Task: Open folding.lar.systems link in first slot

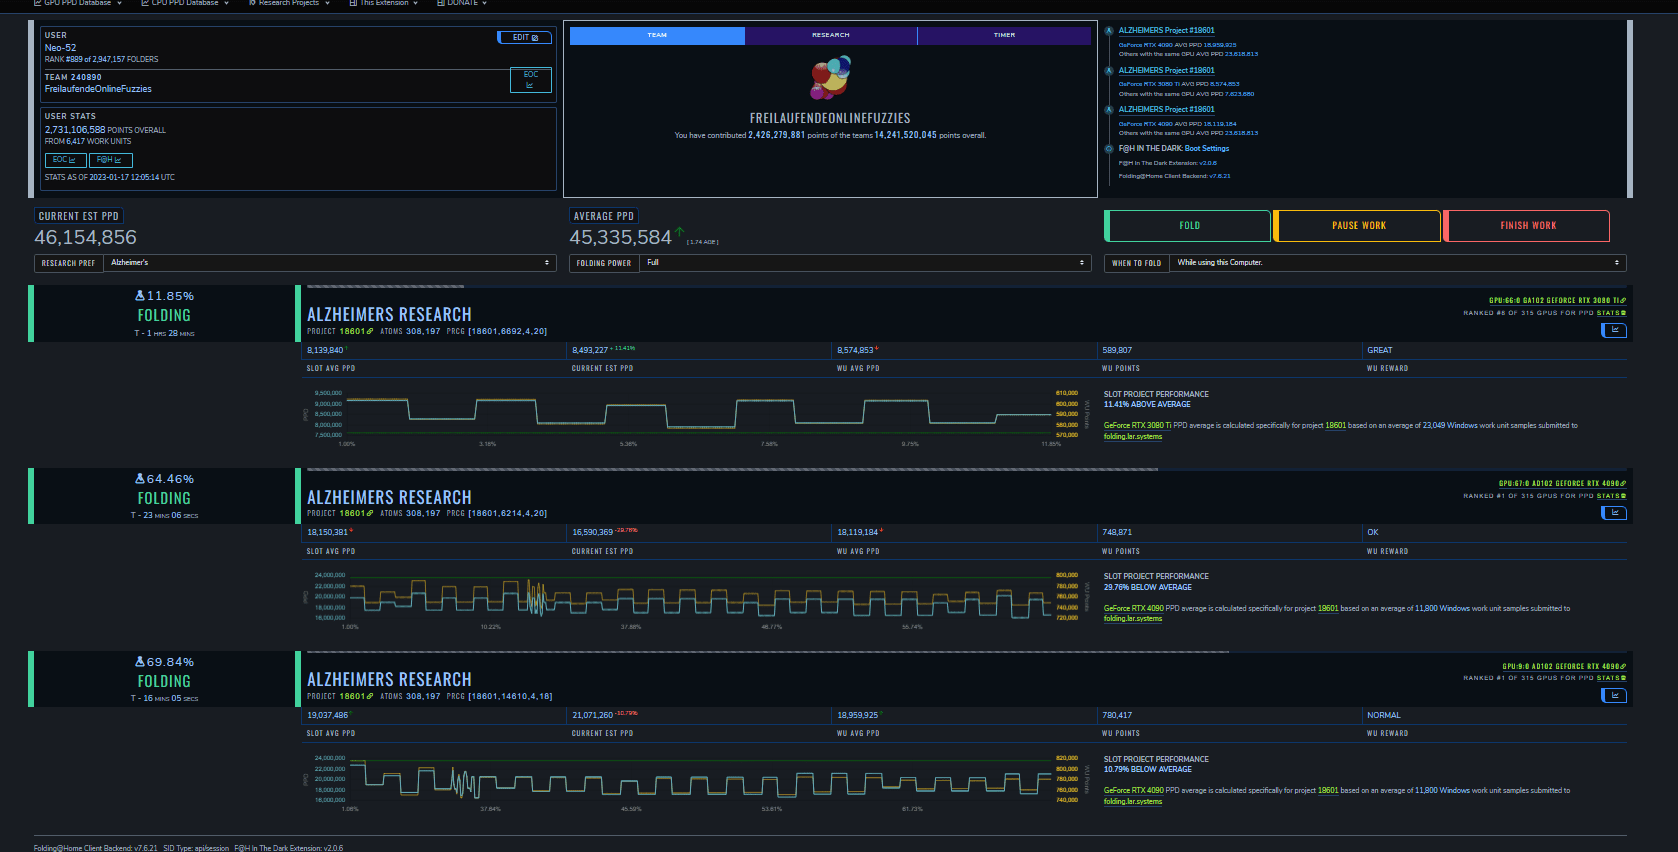Action: tap(1133, 436)
